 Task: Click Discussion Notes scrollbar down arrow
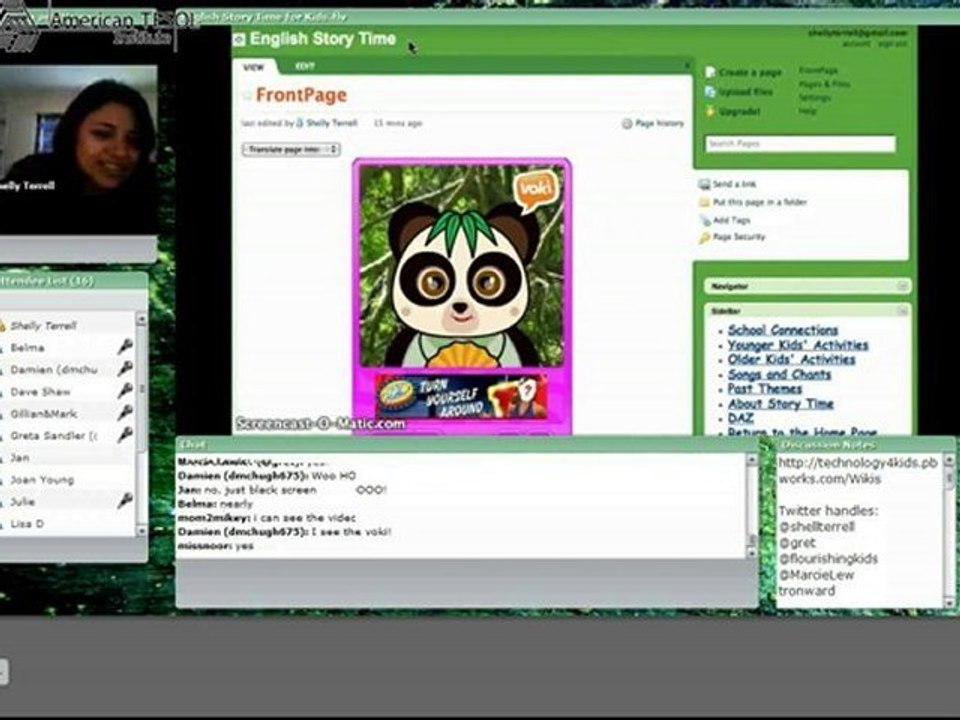pyautogui.click(x=949, y=602)
